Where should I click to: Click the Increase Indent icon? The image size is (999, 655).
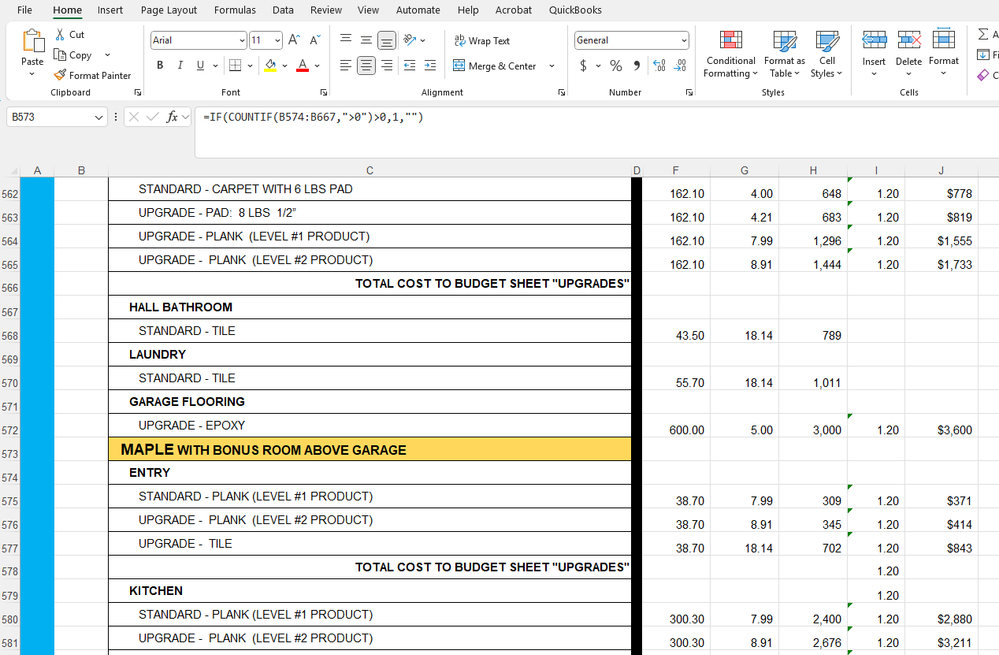430,65
